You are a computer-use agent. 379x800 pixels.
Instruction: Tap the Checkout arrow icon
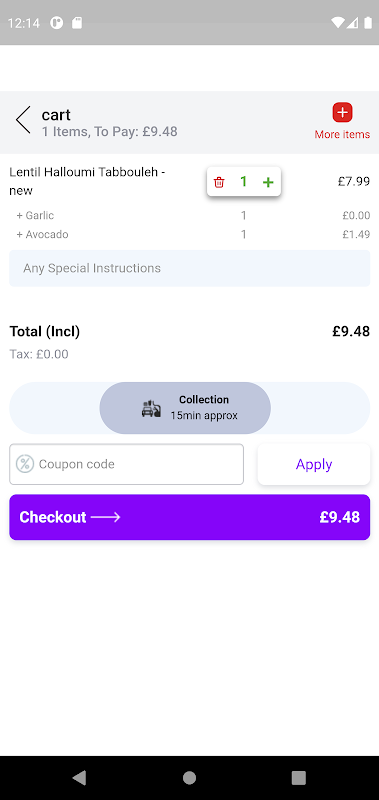point(106,517)
